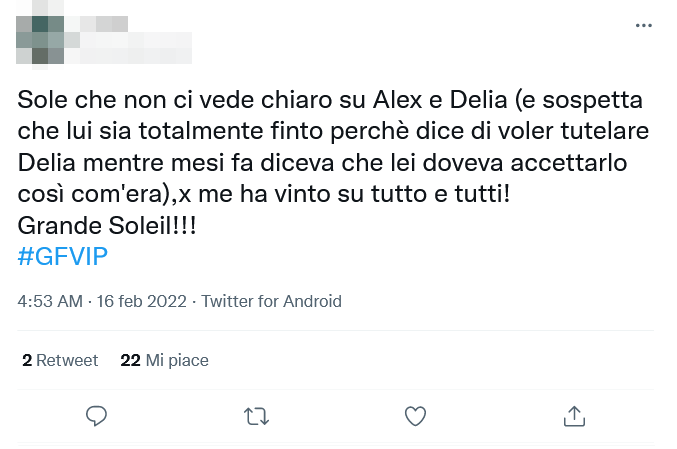The width and height of the screenshot is (677, 449).
Task: View the Retweet label beside the count
Action: click(68, 360)
